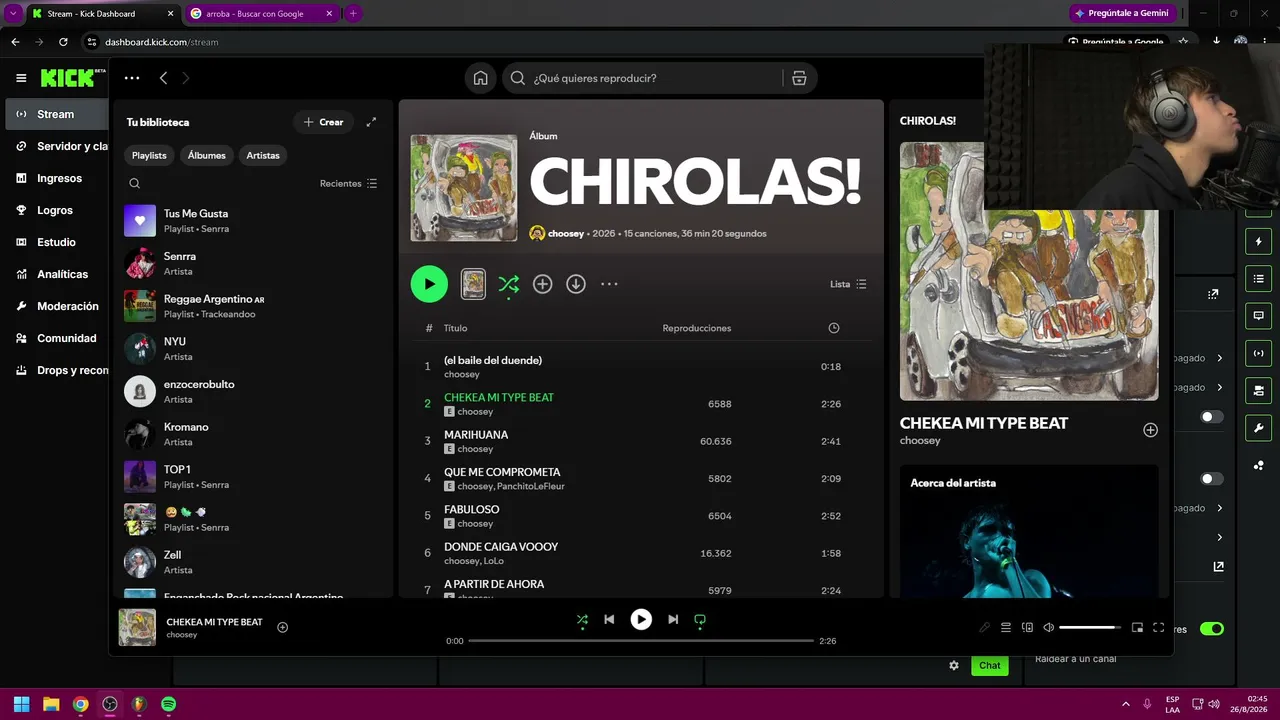The width and height of the screenshot is (1280, 720).
Task: Enter Spotify fullscreen mode
Action: tap(1159, 627)
